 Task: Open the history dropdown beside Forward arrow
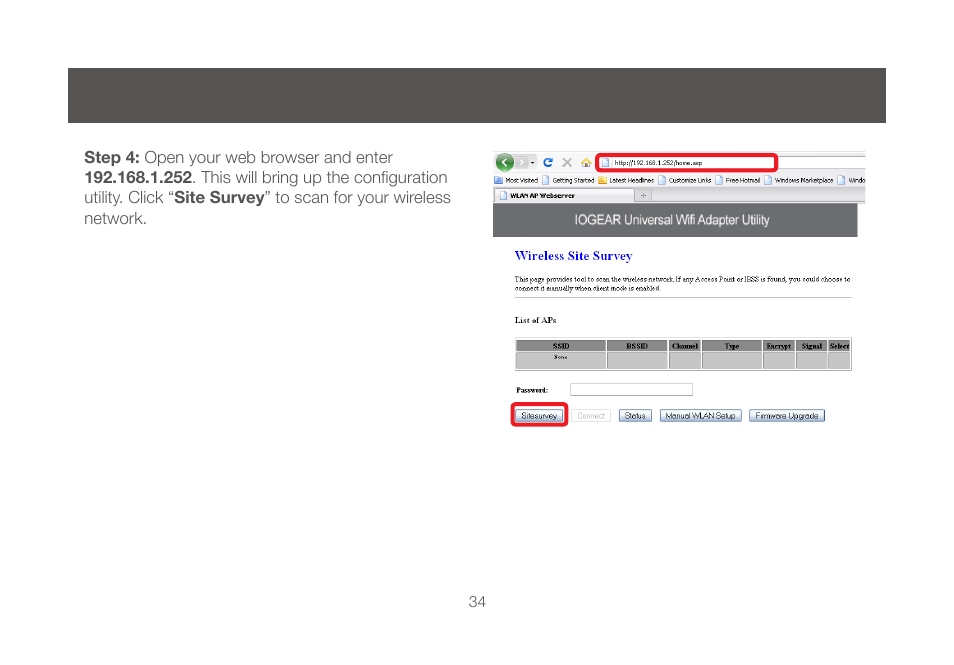[532, 163]
